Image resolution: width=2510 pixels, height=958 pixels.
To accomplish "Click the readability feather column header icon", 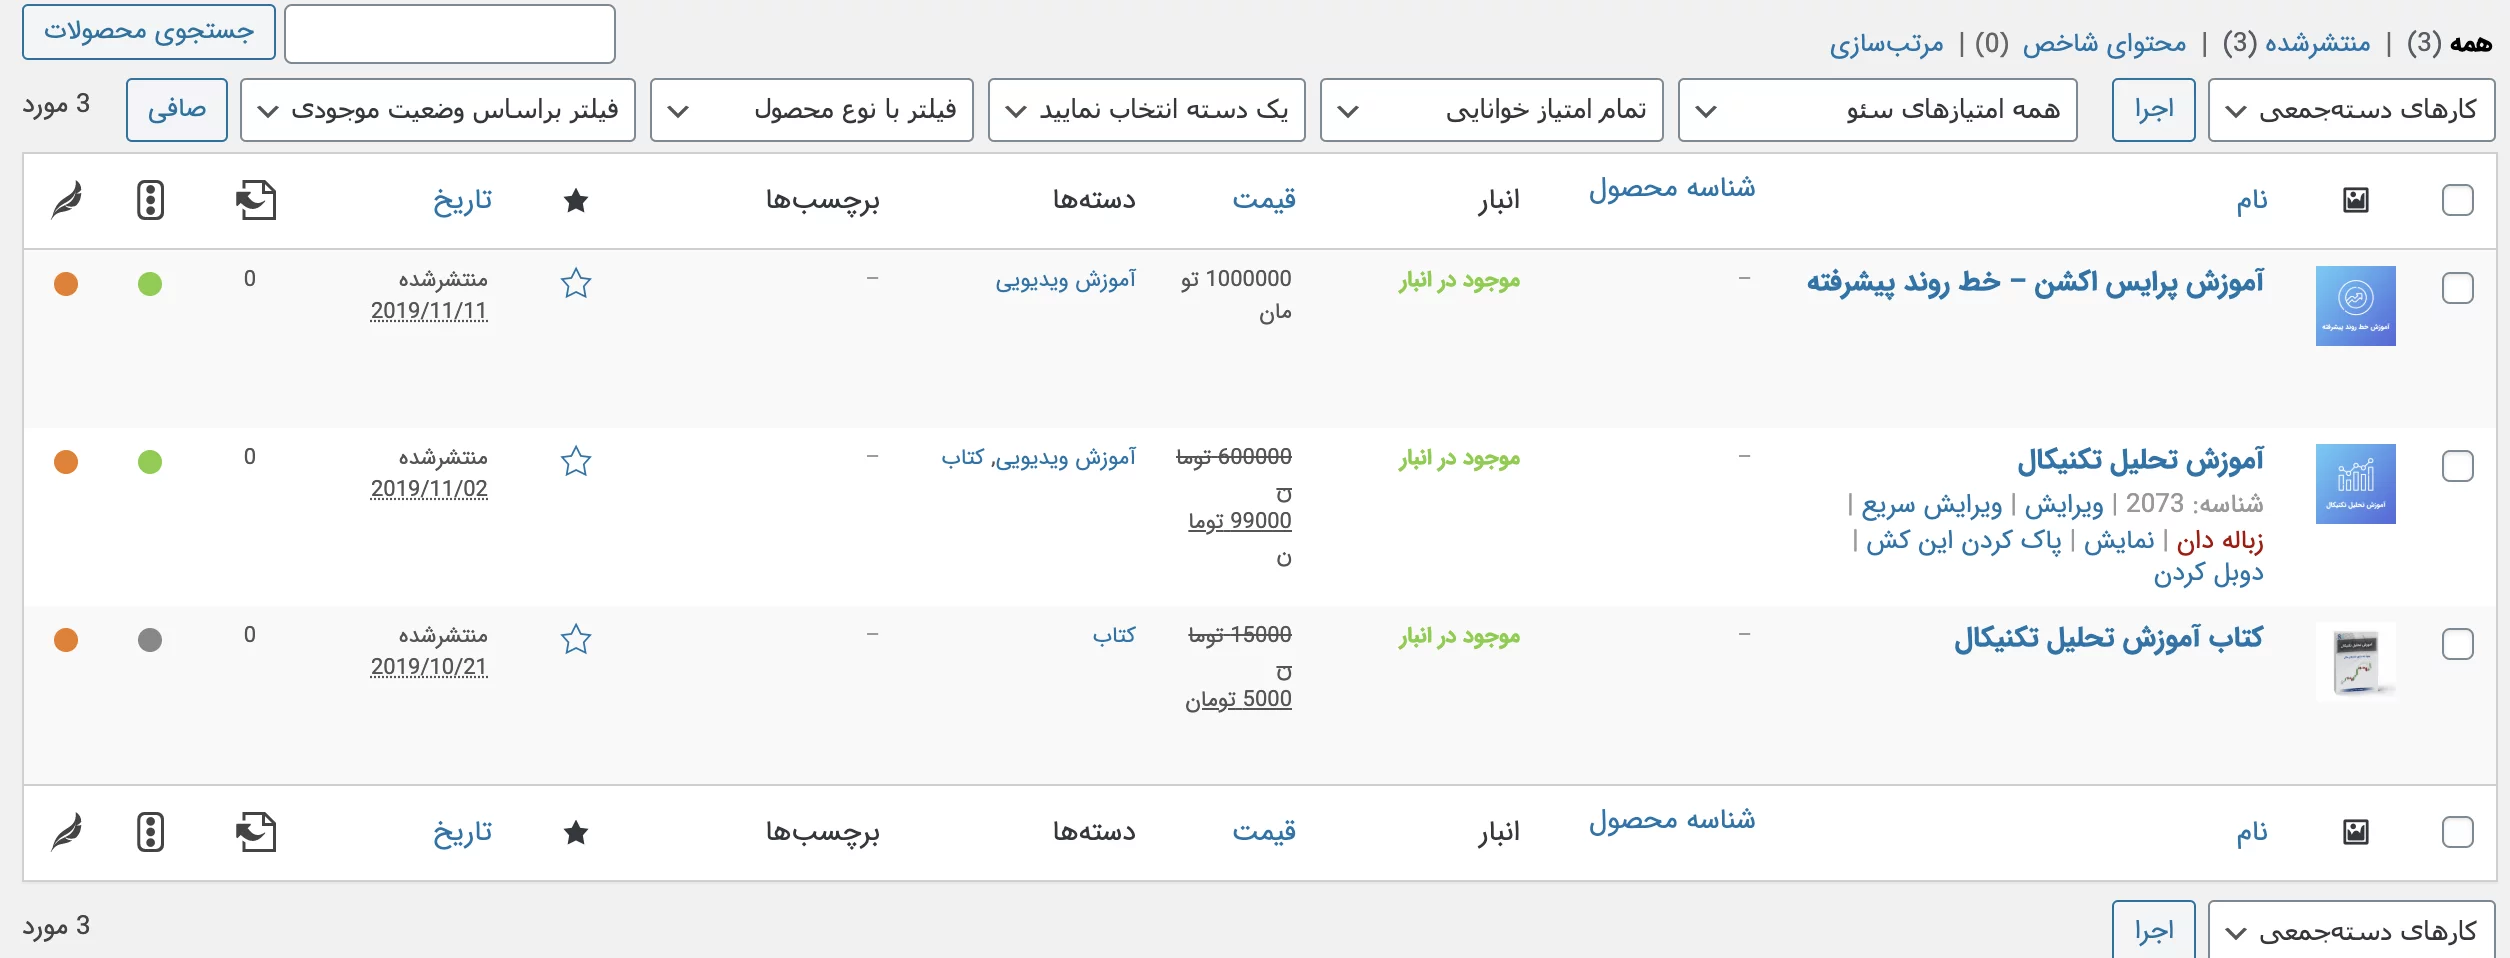I will pyautogui.click(x=63, y=200).
